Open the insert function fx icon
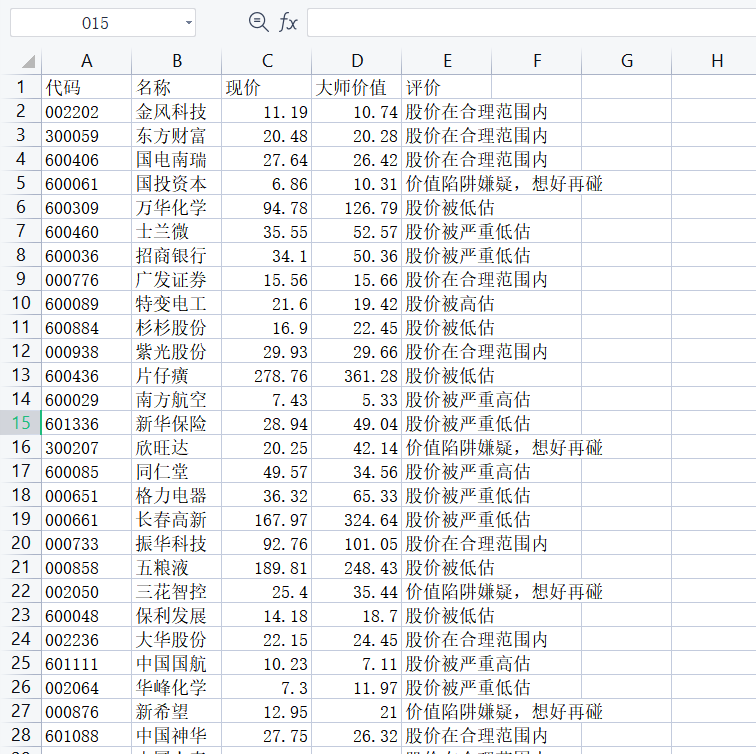The width and height of the screenshot is (756, 754). (288, 22)
